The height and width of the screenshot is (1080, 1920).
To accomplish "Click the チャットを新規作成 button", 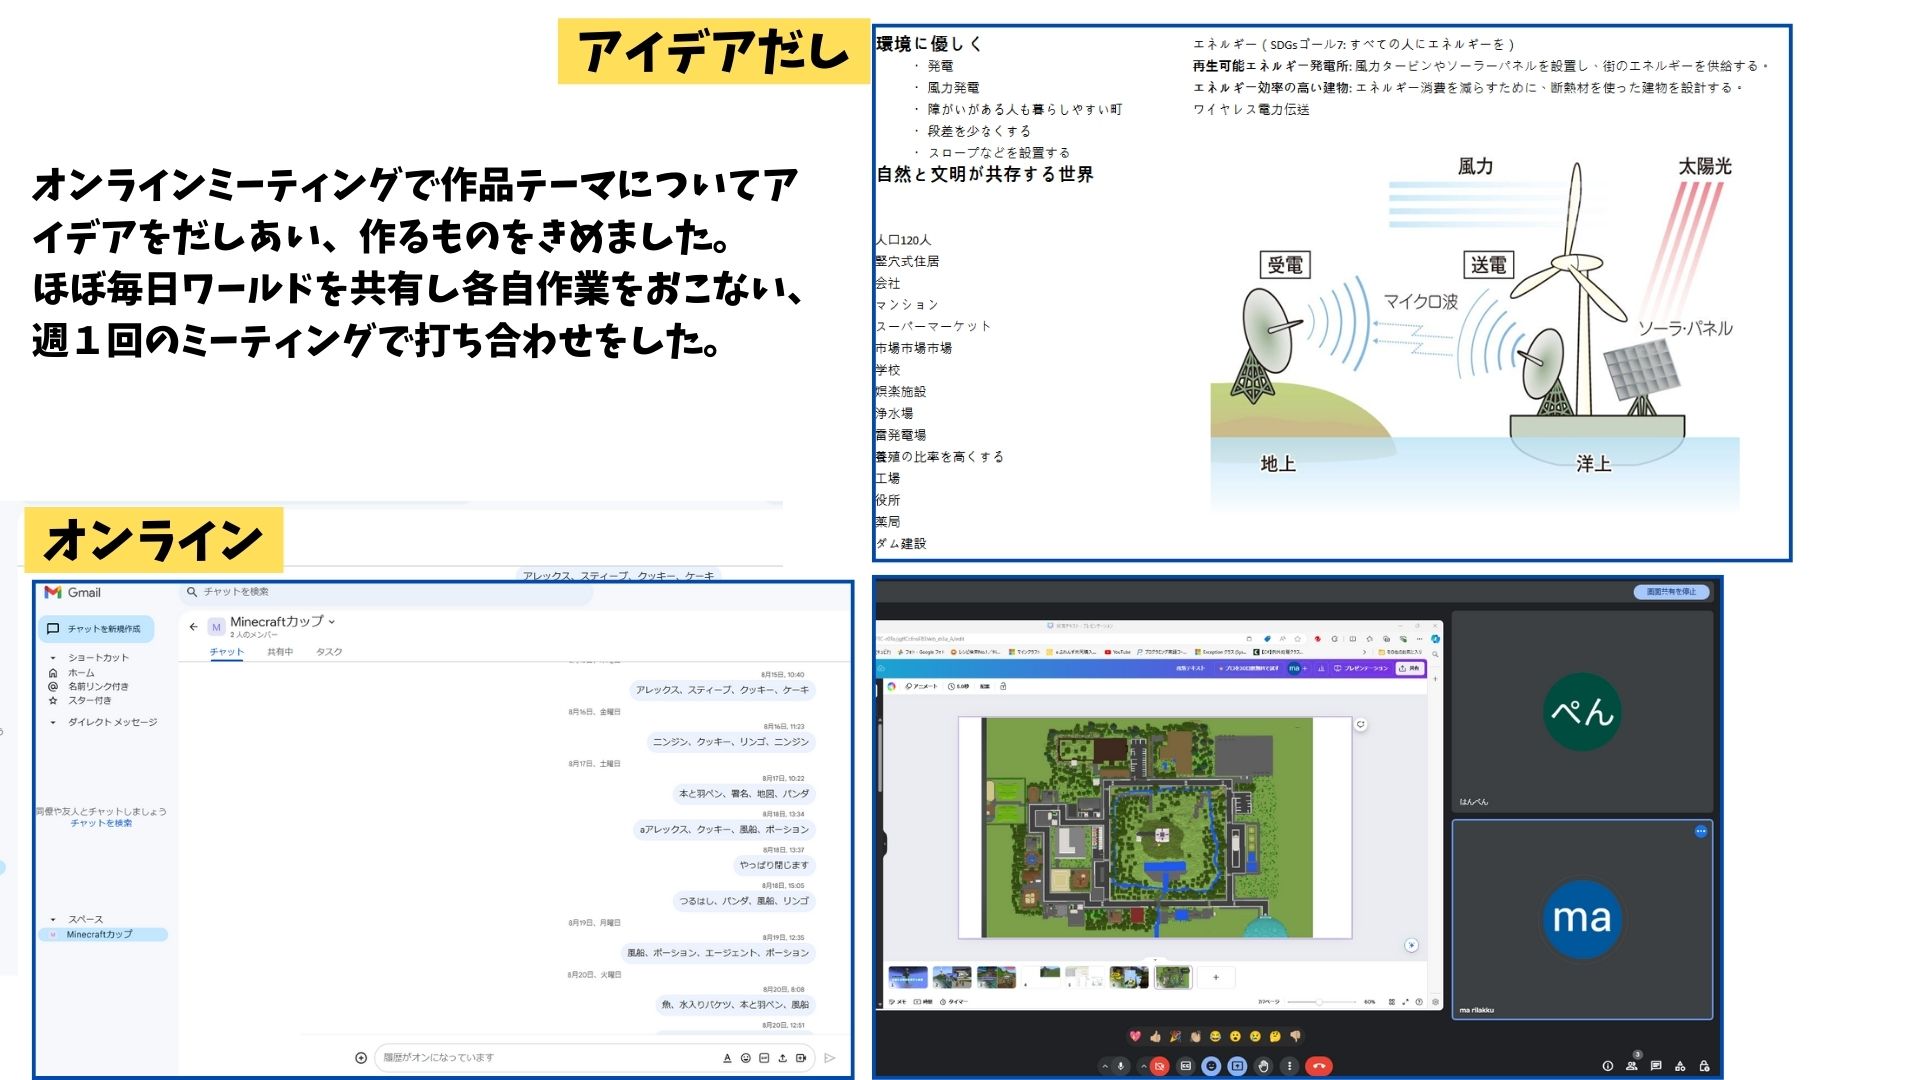I will coord(96,629).
